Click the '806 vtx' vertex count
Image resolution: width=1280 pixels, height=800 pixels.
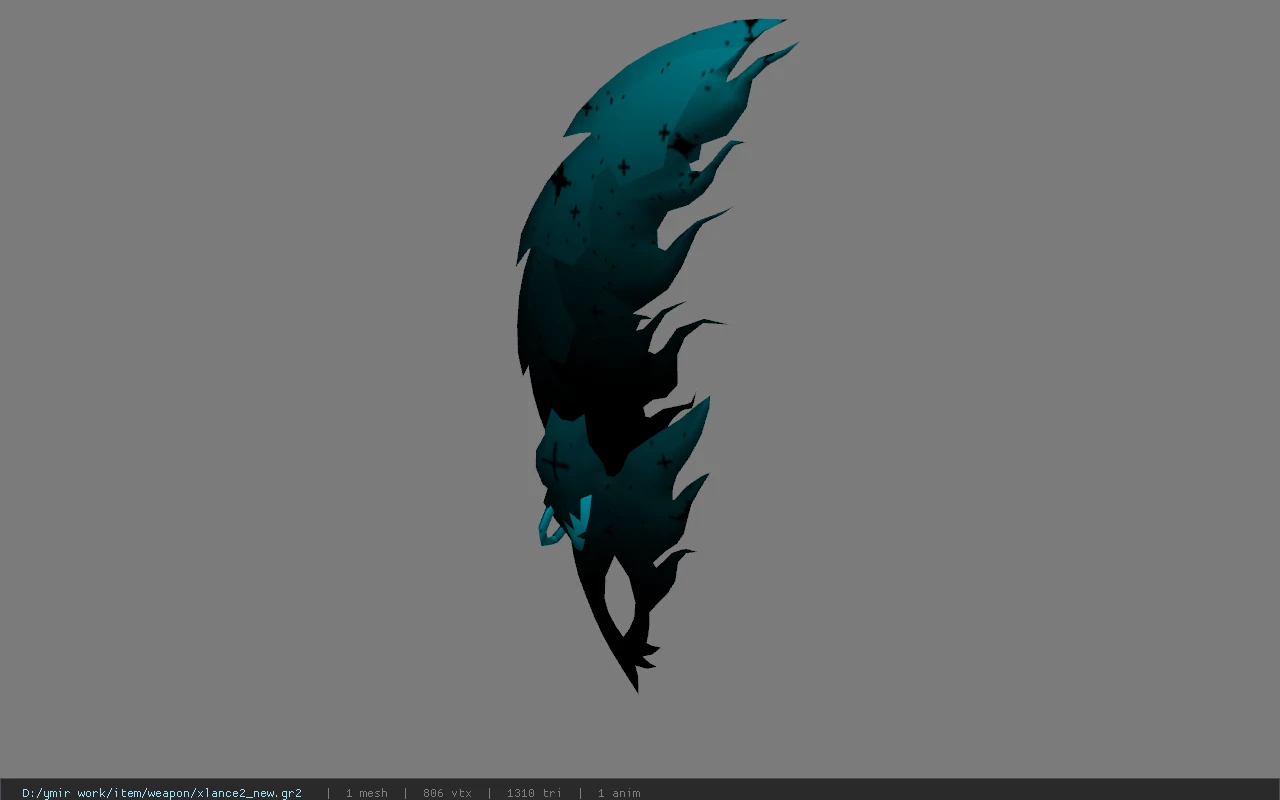pos(447,793)
